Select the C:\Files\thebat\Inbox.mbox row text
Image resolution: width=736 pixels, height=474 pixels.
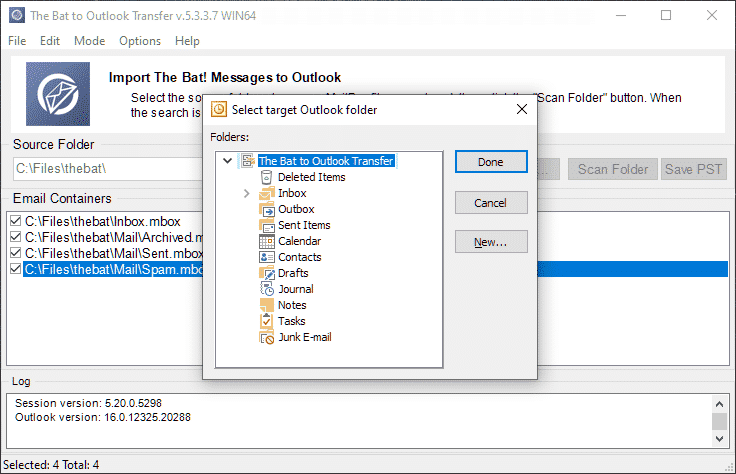point(102,221)
